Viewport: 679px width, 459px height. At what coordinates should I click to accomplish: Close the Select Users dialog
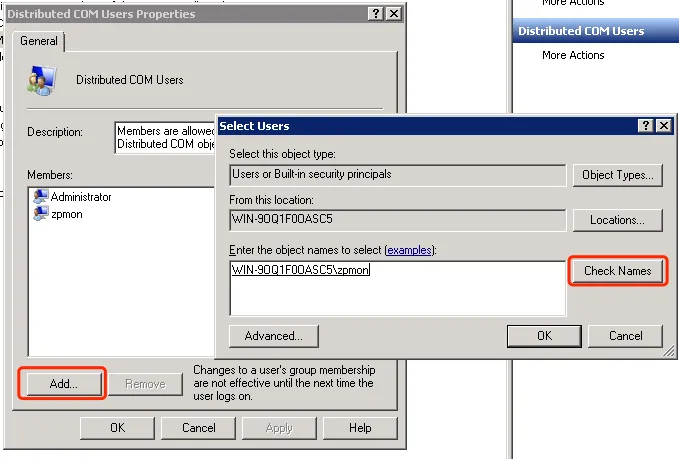(x=663, y=126)
